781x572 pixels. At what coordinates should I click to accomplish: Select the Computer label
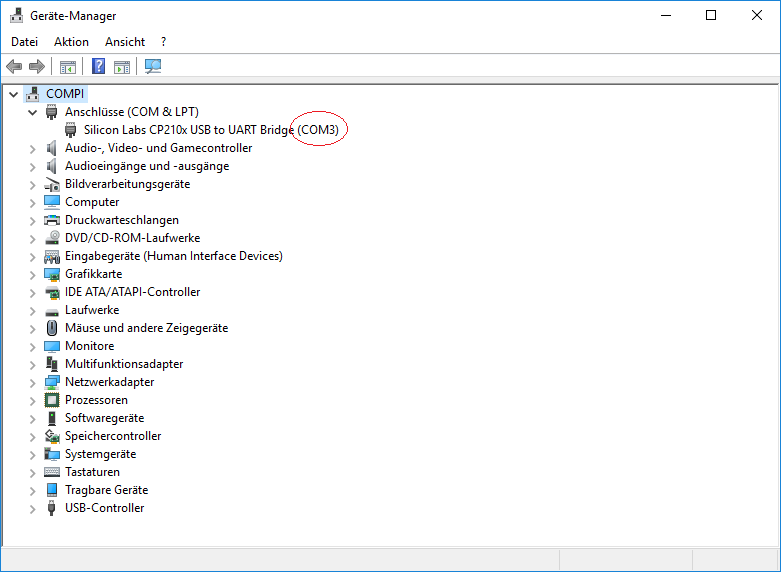click(x=92, y=202)
